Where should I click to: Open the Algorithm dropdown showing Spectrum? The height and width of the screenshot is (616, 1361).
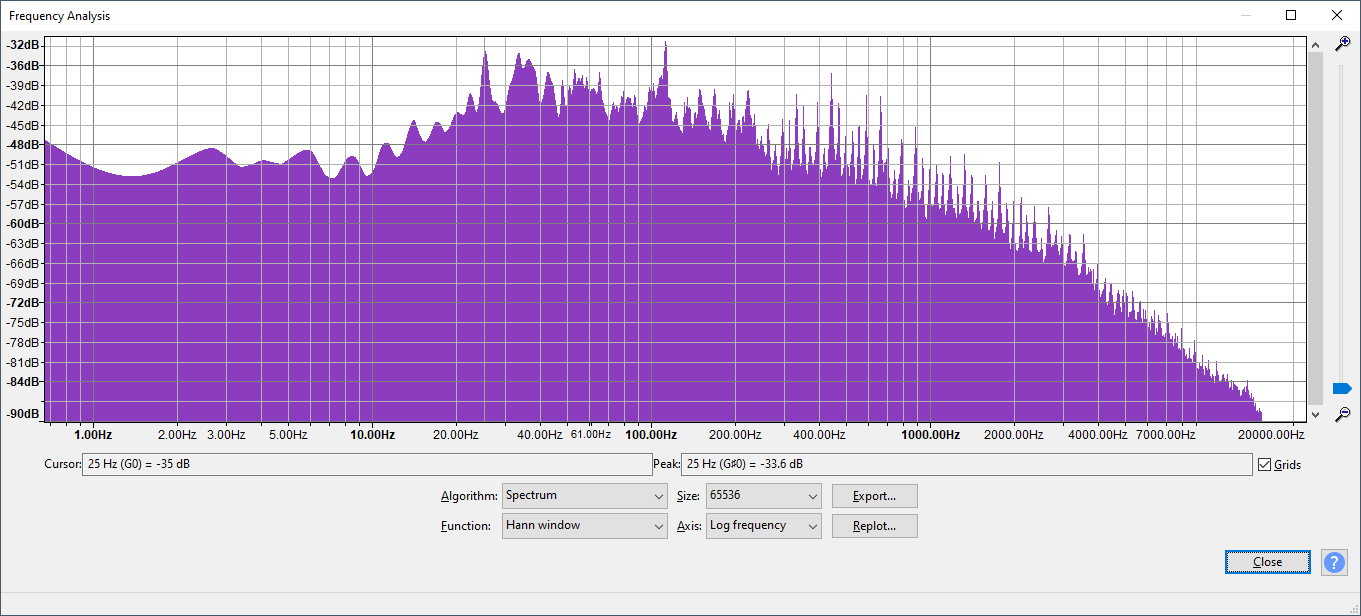pos(584,496)
